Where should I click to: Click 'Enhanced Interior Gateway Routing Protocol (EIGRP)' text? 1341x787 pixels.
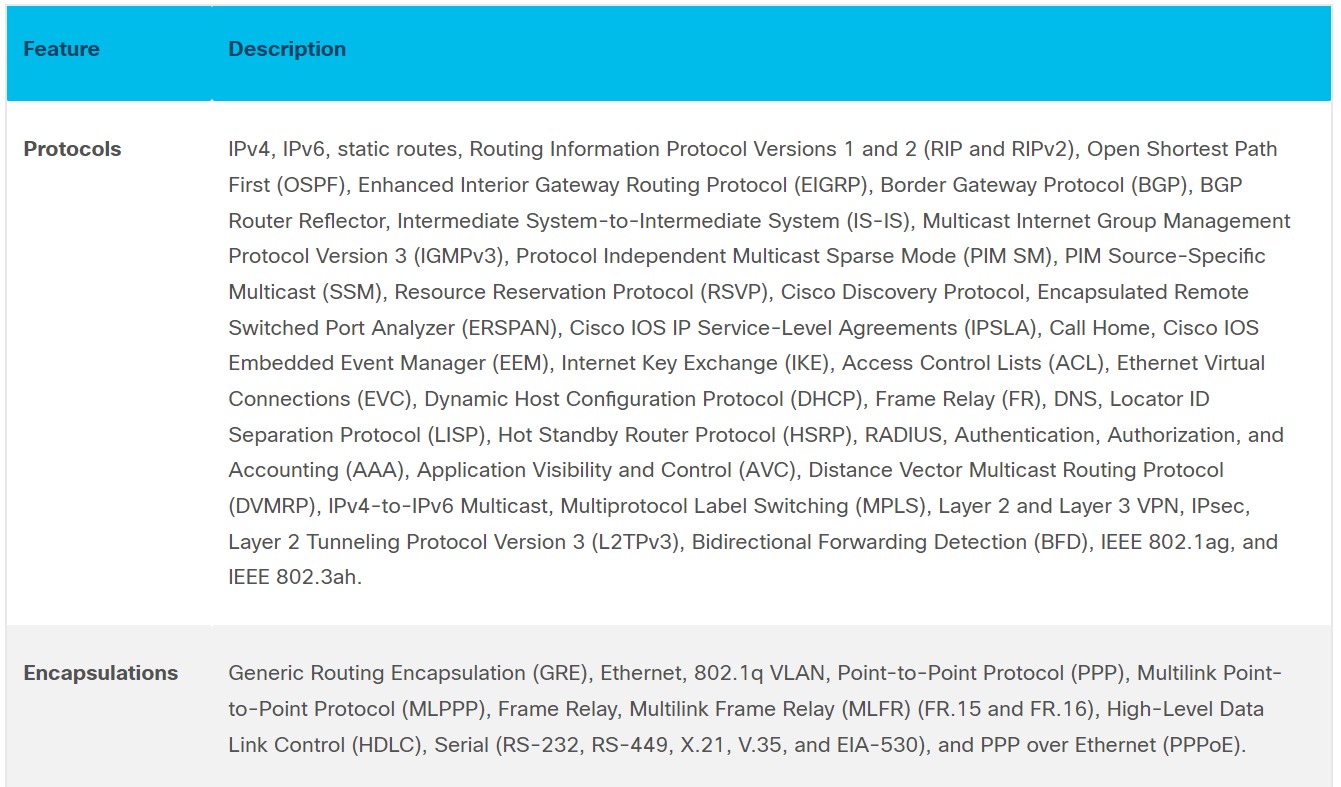point(613,185)
